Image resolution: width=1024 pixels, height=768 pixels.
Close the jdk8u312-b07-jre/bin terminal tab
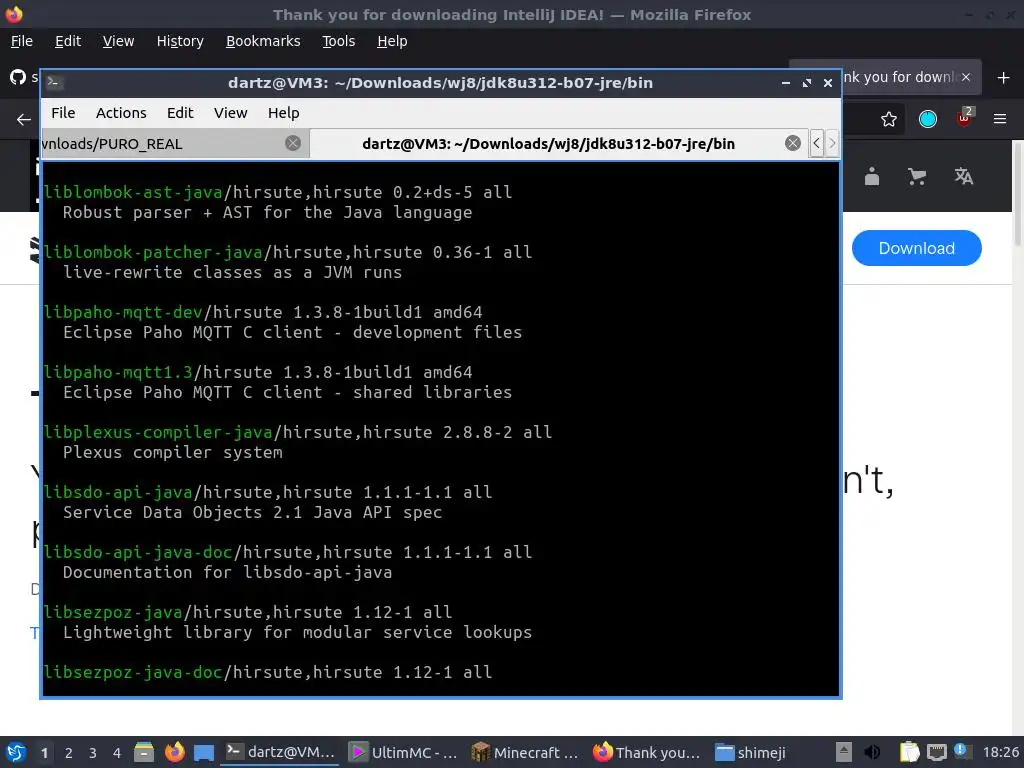(x=793, y=143)
